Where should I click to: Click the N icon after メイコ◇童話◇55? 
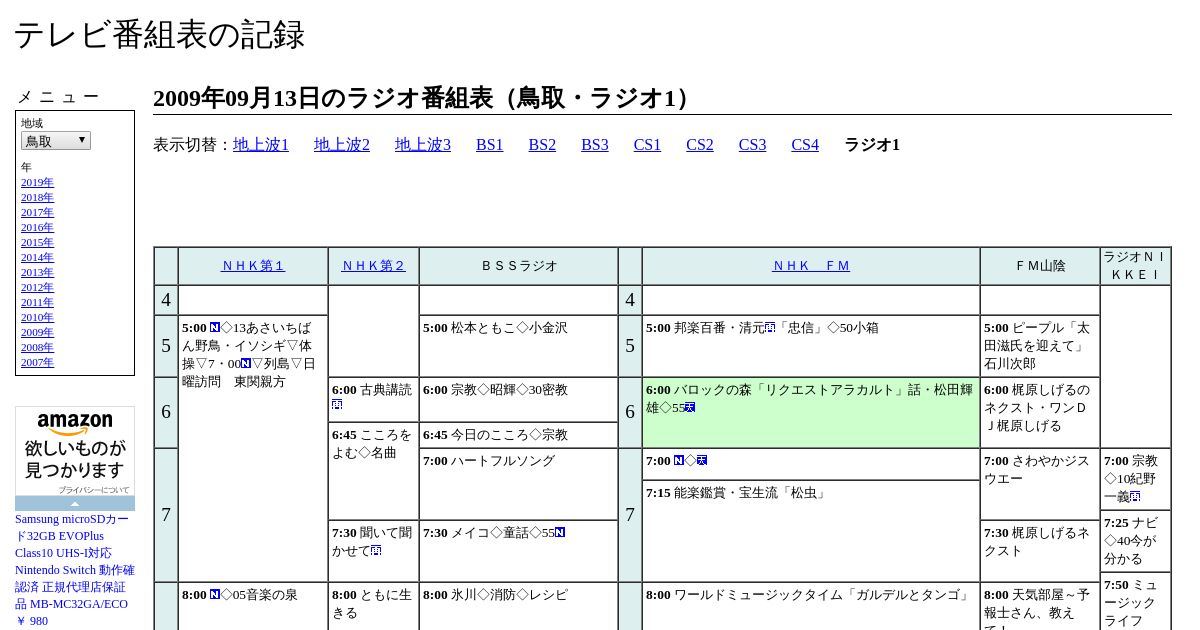pos(560,532)
